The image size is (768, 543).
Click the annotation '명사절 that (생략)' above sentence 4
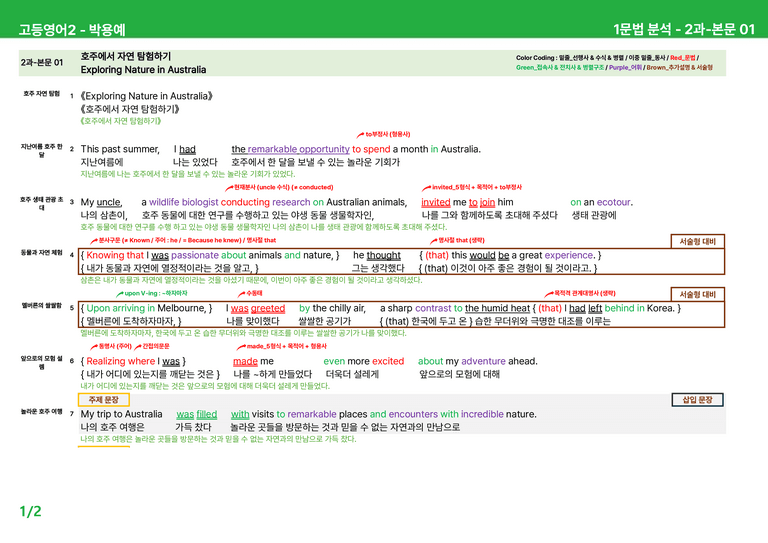click(x=461, y=240)
